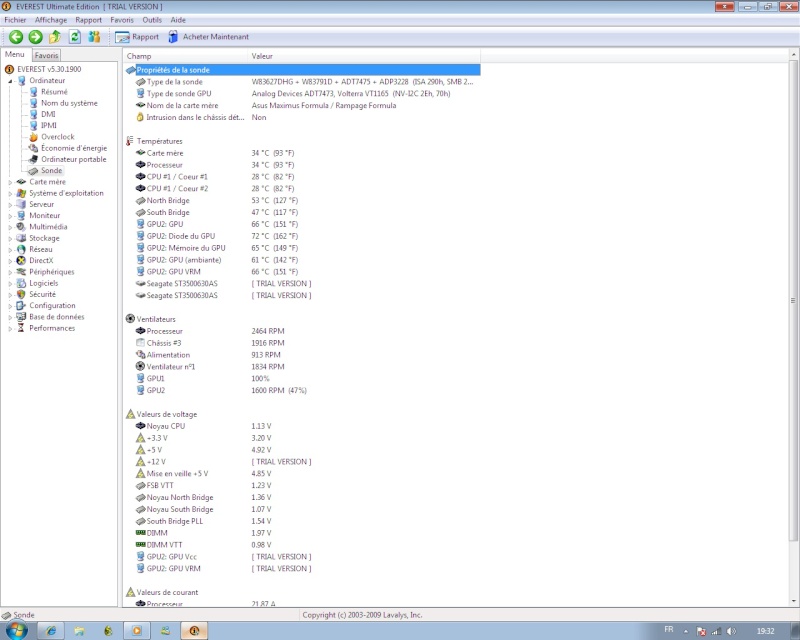Switch to the Favoris tab in the side panel
This screenshot has height=640, width=800.
point(46,55)
